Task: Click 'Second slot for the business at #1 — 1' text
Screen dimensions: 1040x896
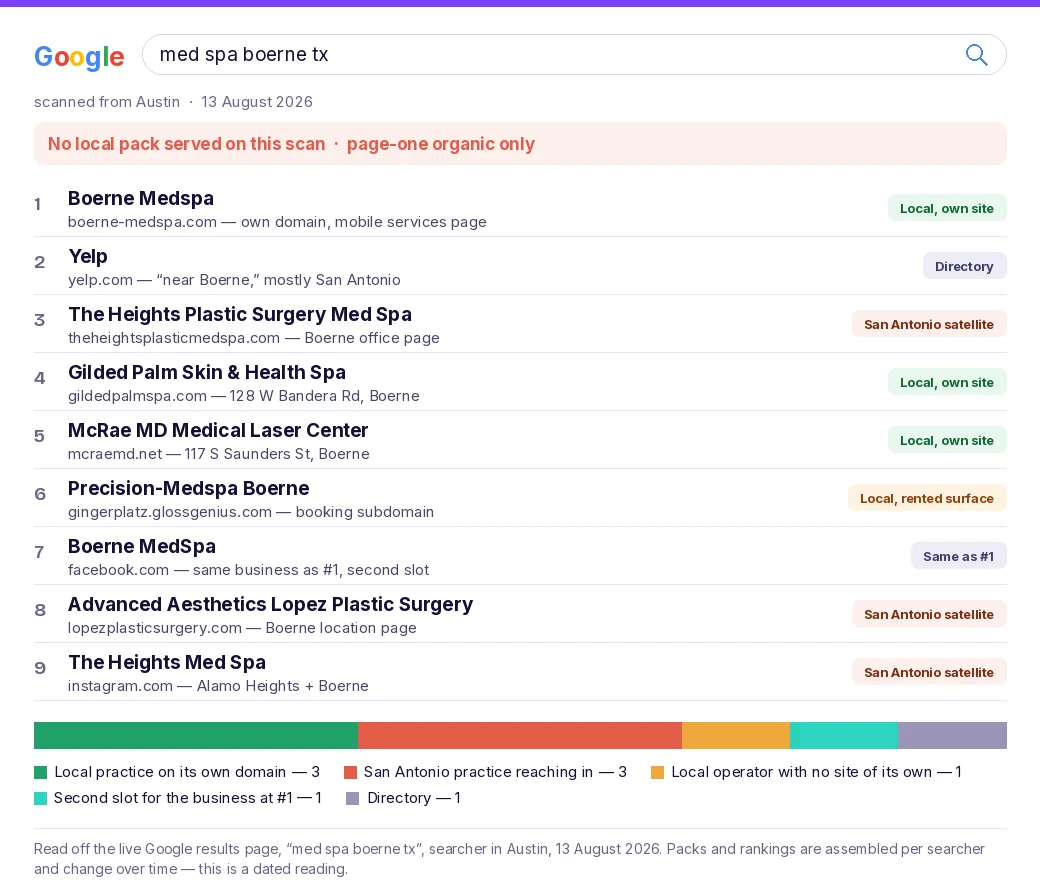Action: [188, 798]
